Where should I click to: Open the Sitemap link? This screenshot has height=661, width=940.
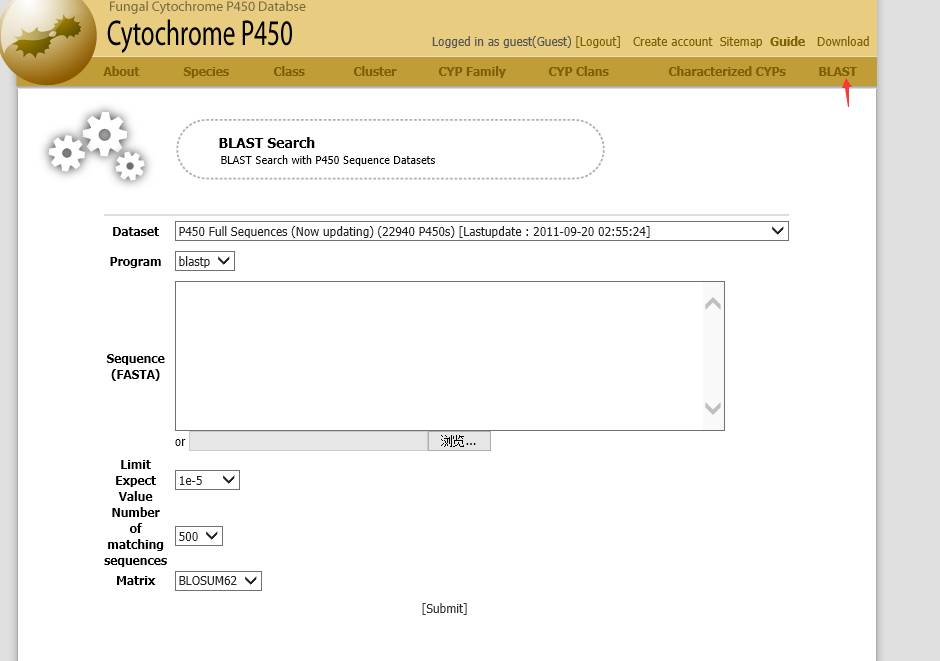point(740,42)
